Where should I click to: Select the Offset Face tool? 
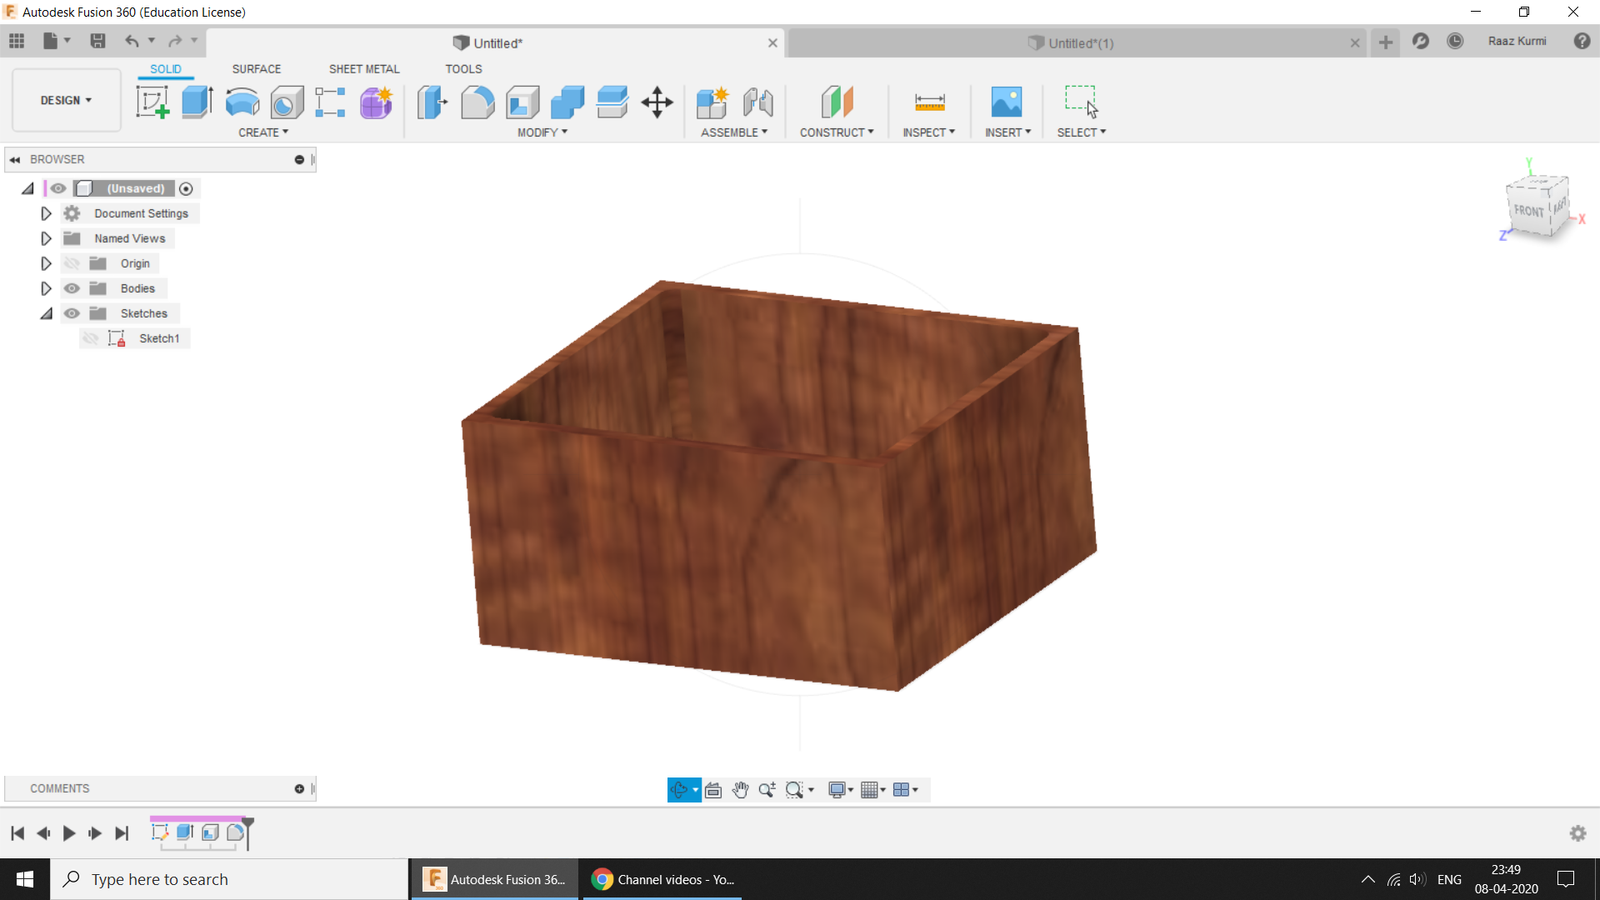coord(612,102)
